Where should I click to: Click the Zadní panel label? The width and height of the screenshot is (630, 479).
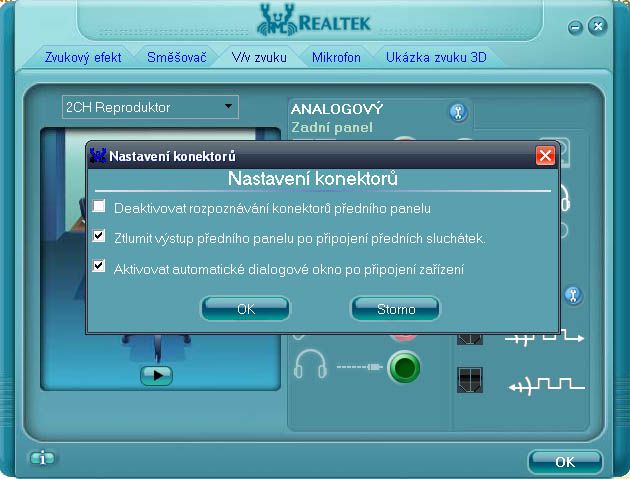coord(332,127)
